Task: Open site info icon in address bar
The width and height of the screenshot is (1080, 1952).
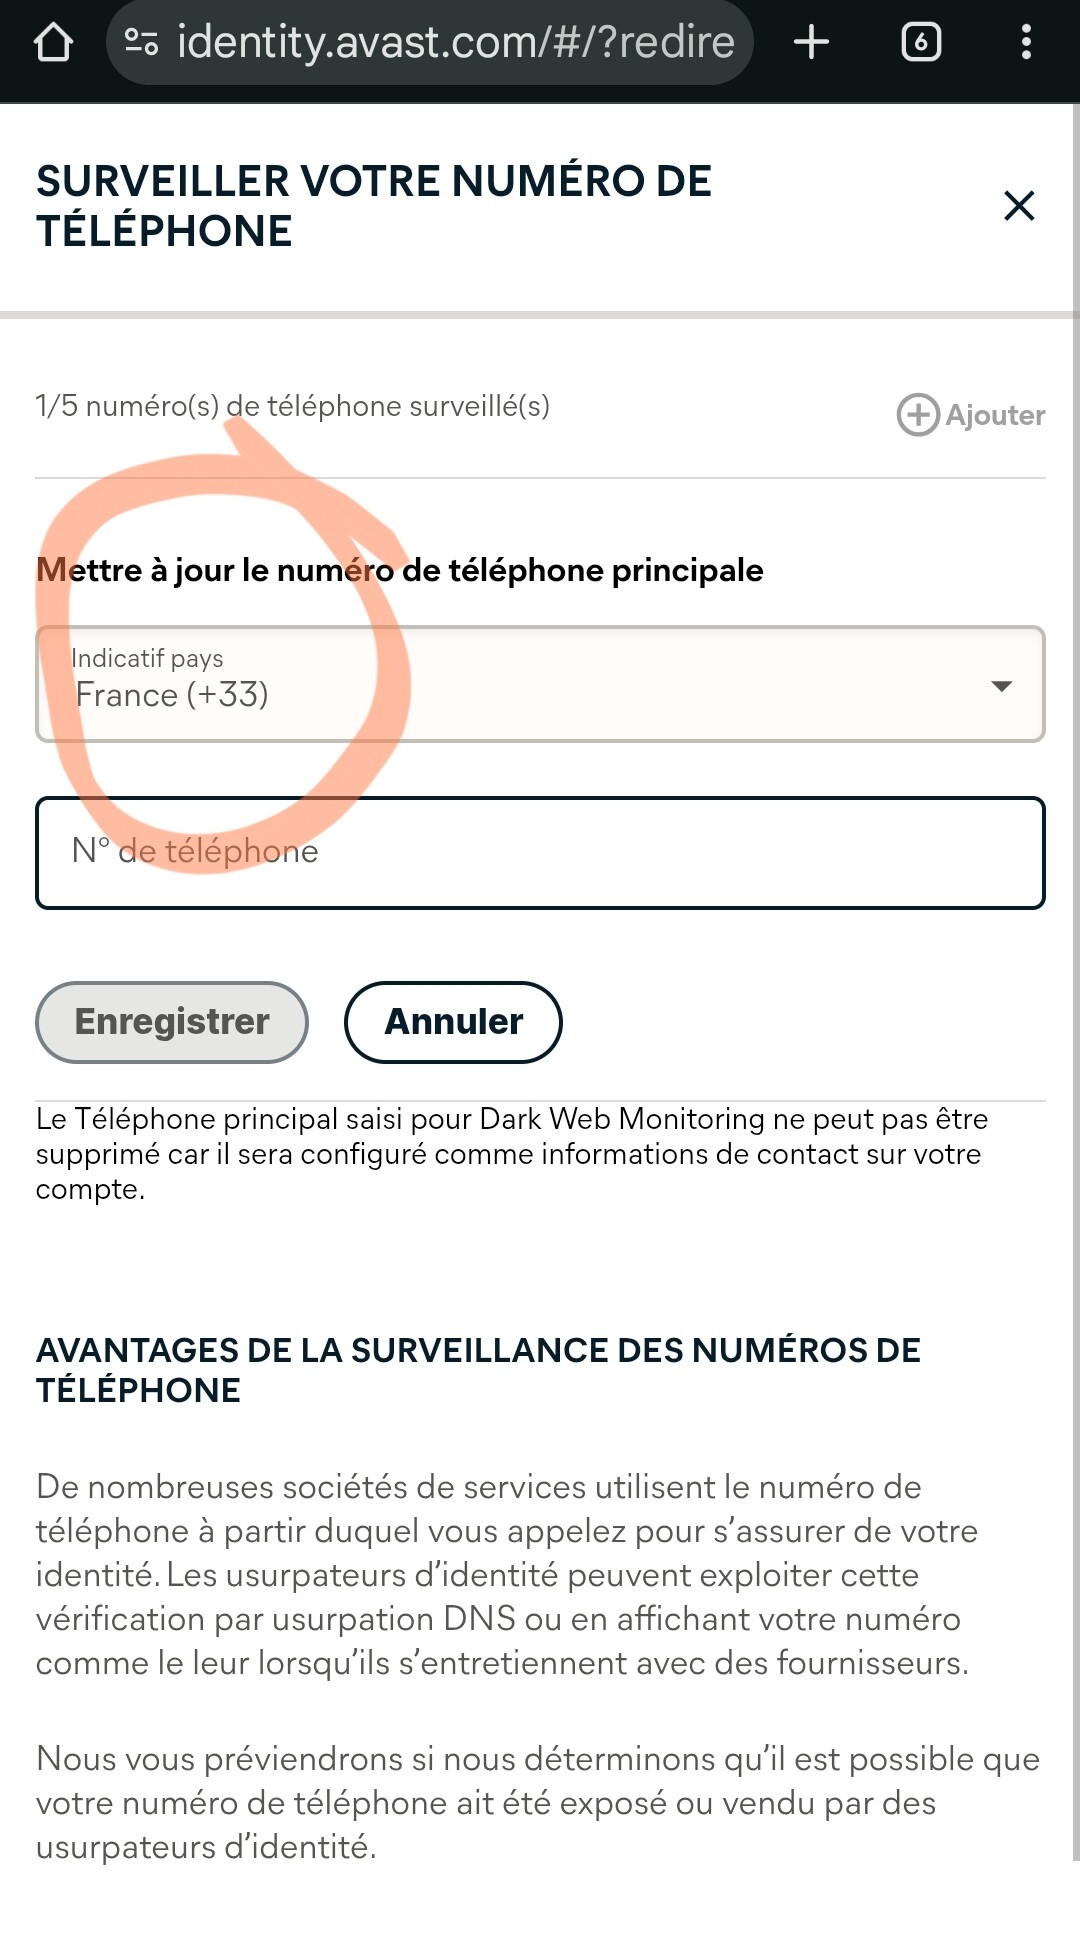Action: 141,42
